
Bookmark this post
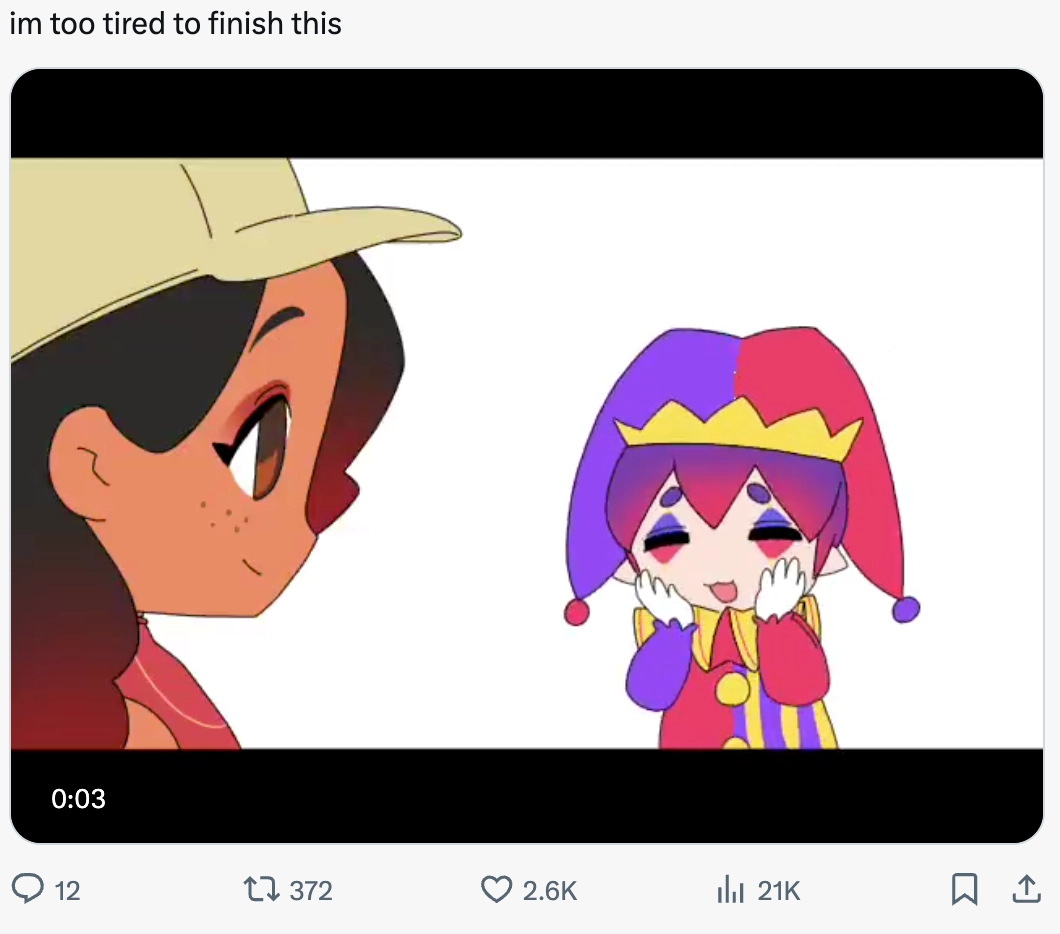pyautogui.click(x=964, y=889)
